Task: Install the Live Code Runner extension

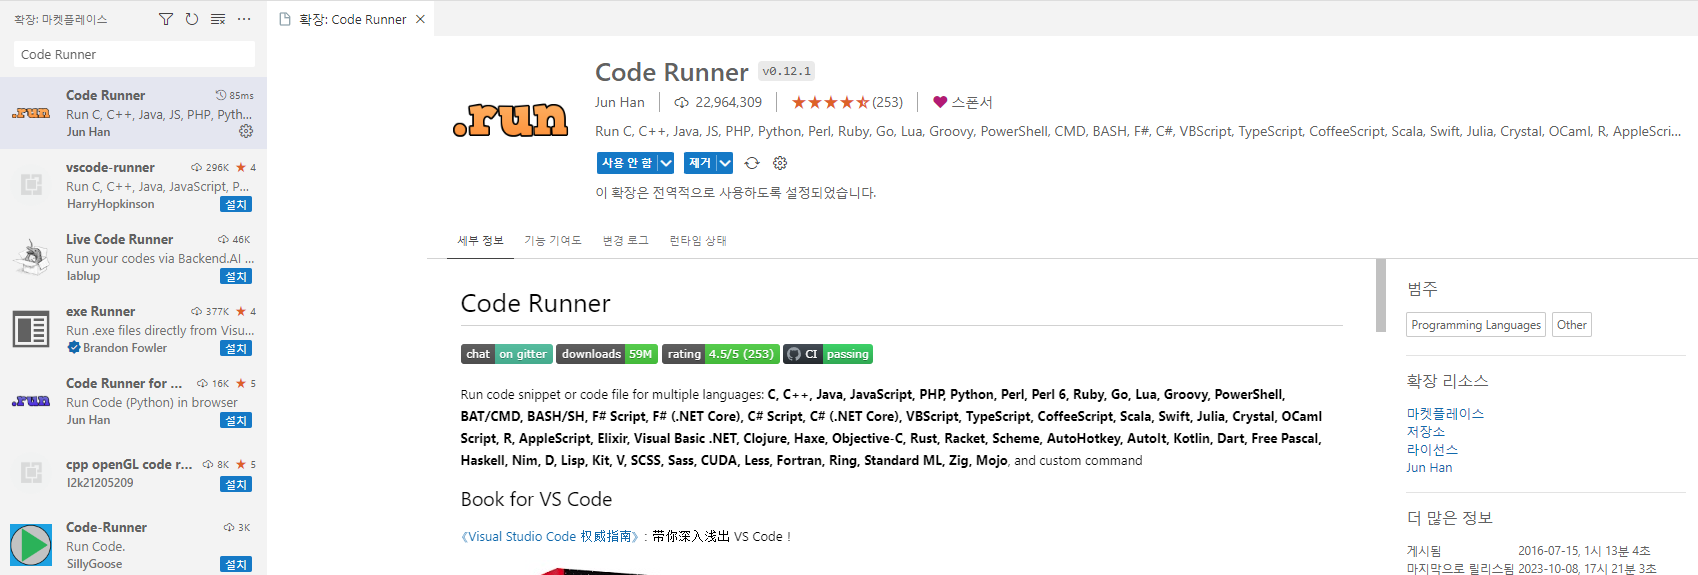Action: 236,276
